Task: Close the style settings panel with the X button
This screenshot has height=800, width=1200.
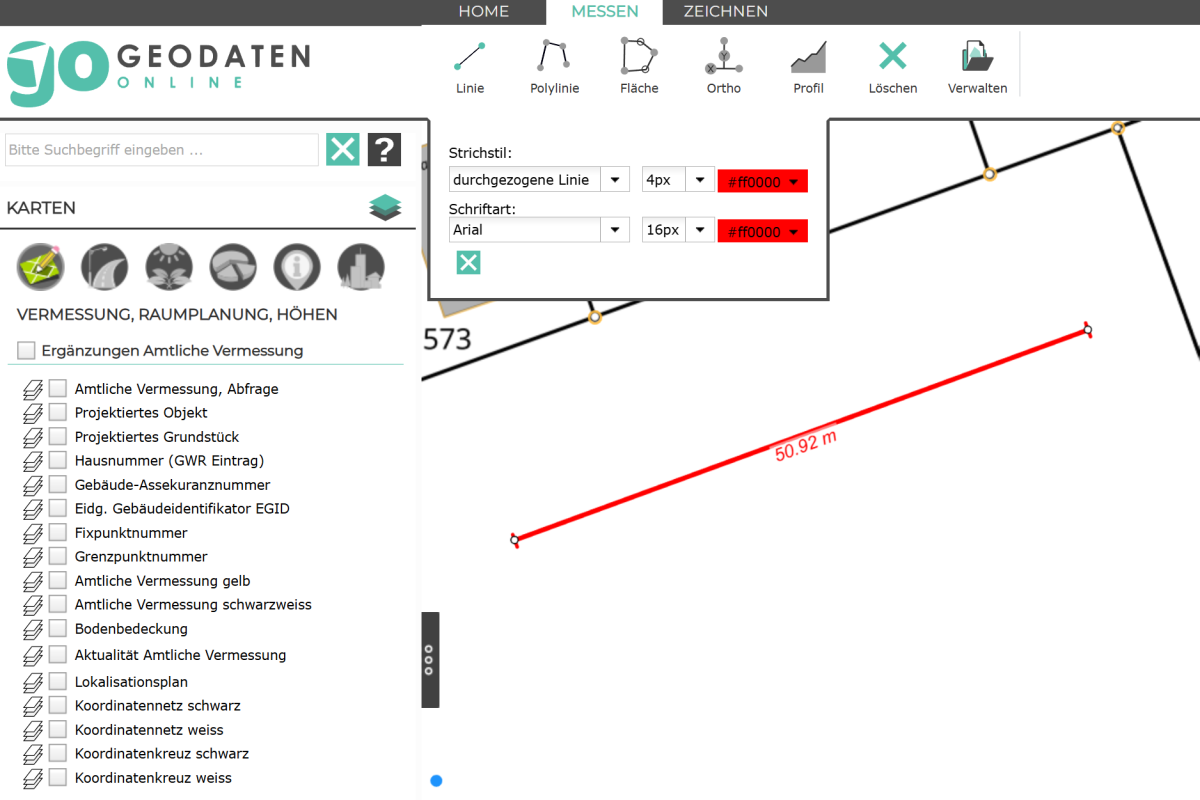Action: [x=468, y=263]
